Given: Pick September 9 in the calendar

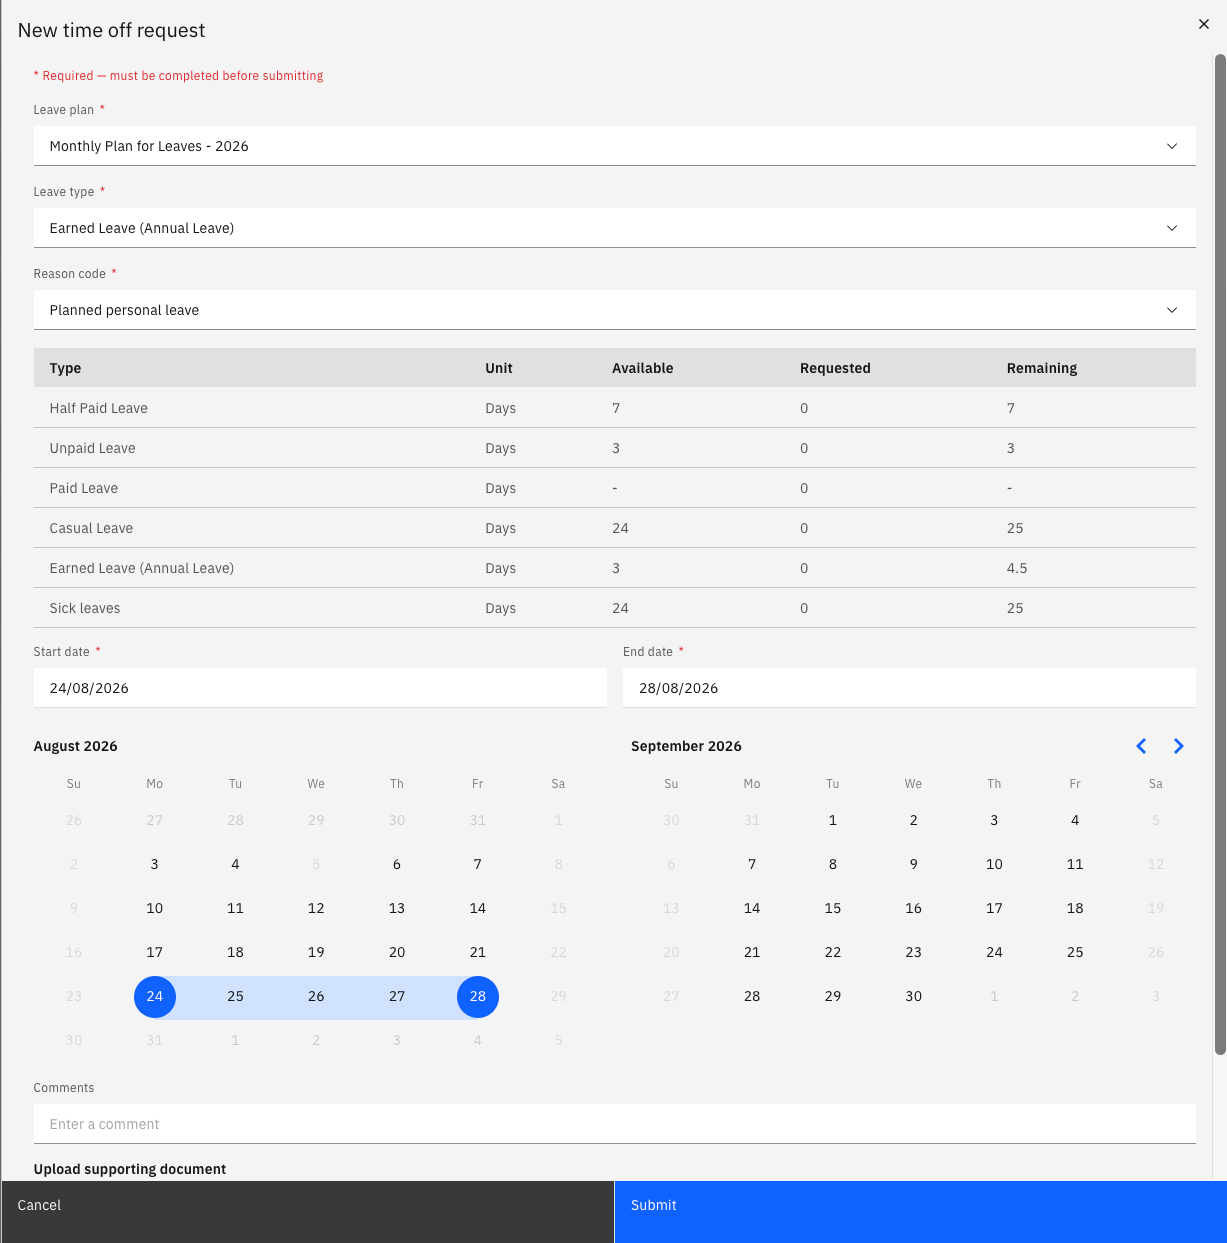Looking at the screenshot, I should coord(914,865).
